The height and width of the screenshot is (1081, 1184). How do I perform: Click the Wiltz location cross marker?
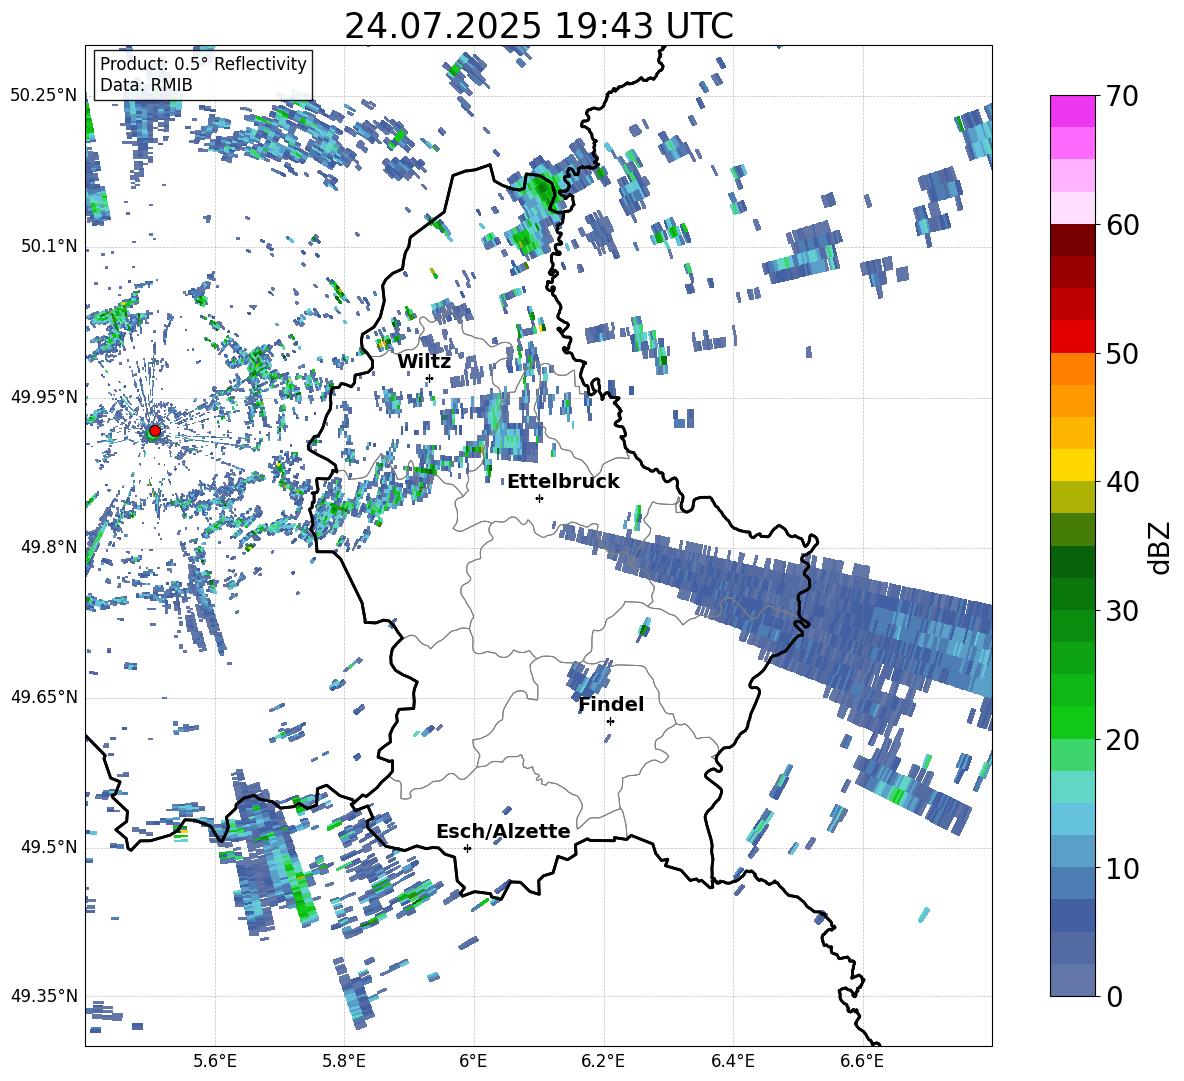[430, 378]
